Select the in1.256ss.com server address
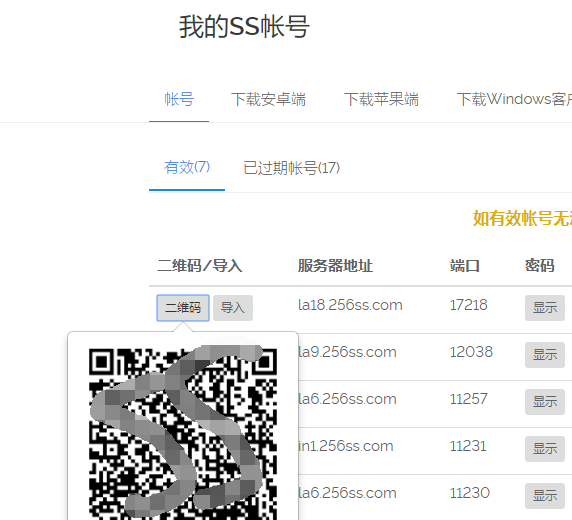 346,446
